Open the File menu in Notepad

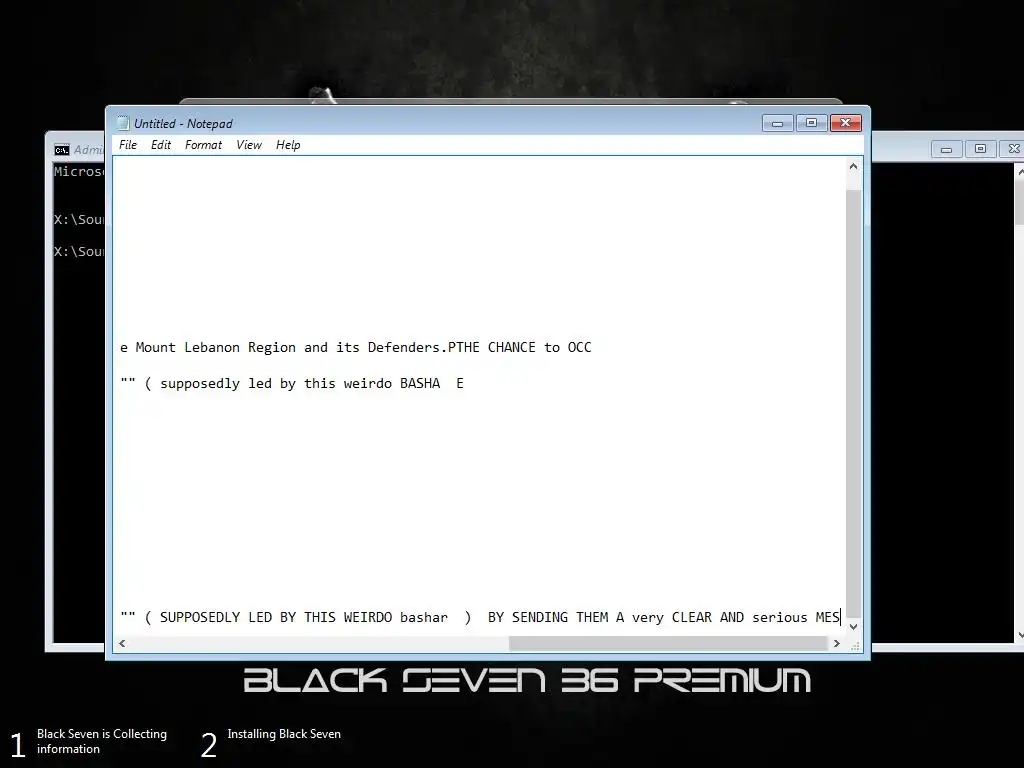click(127, 145)
